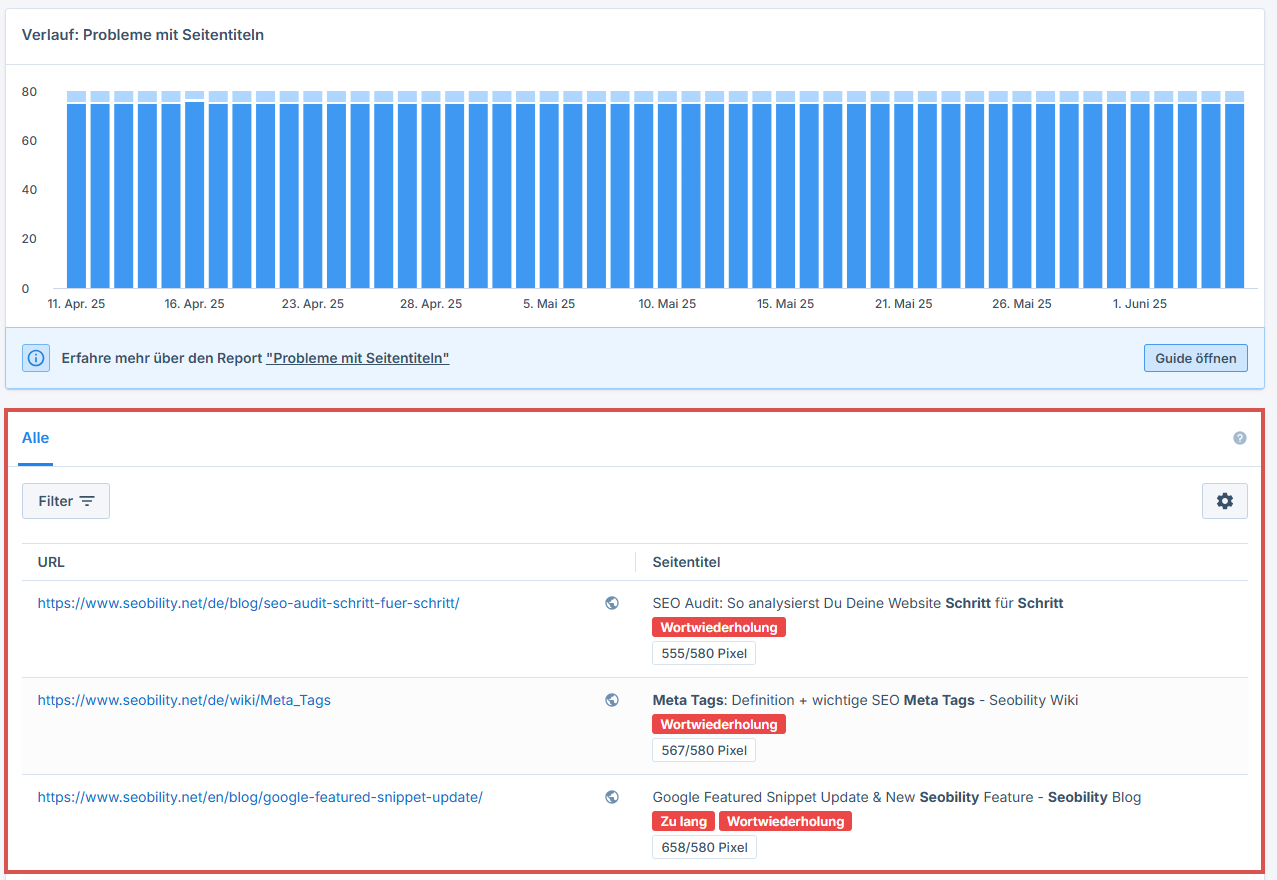Click the 26. Mai 25 axis label
The width and height of the screenshot is (1277, 880).
tap(1022, 303)
